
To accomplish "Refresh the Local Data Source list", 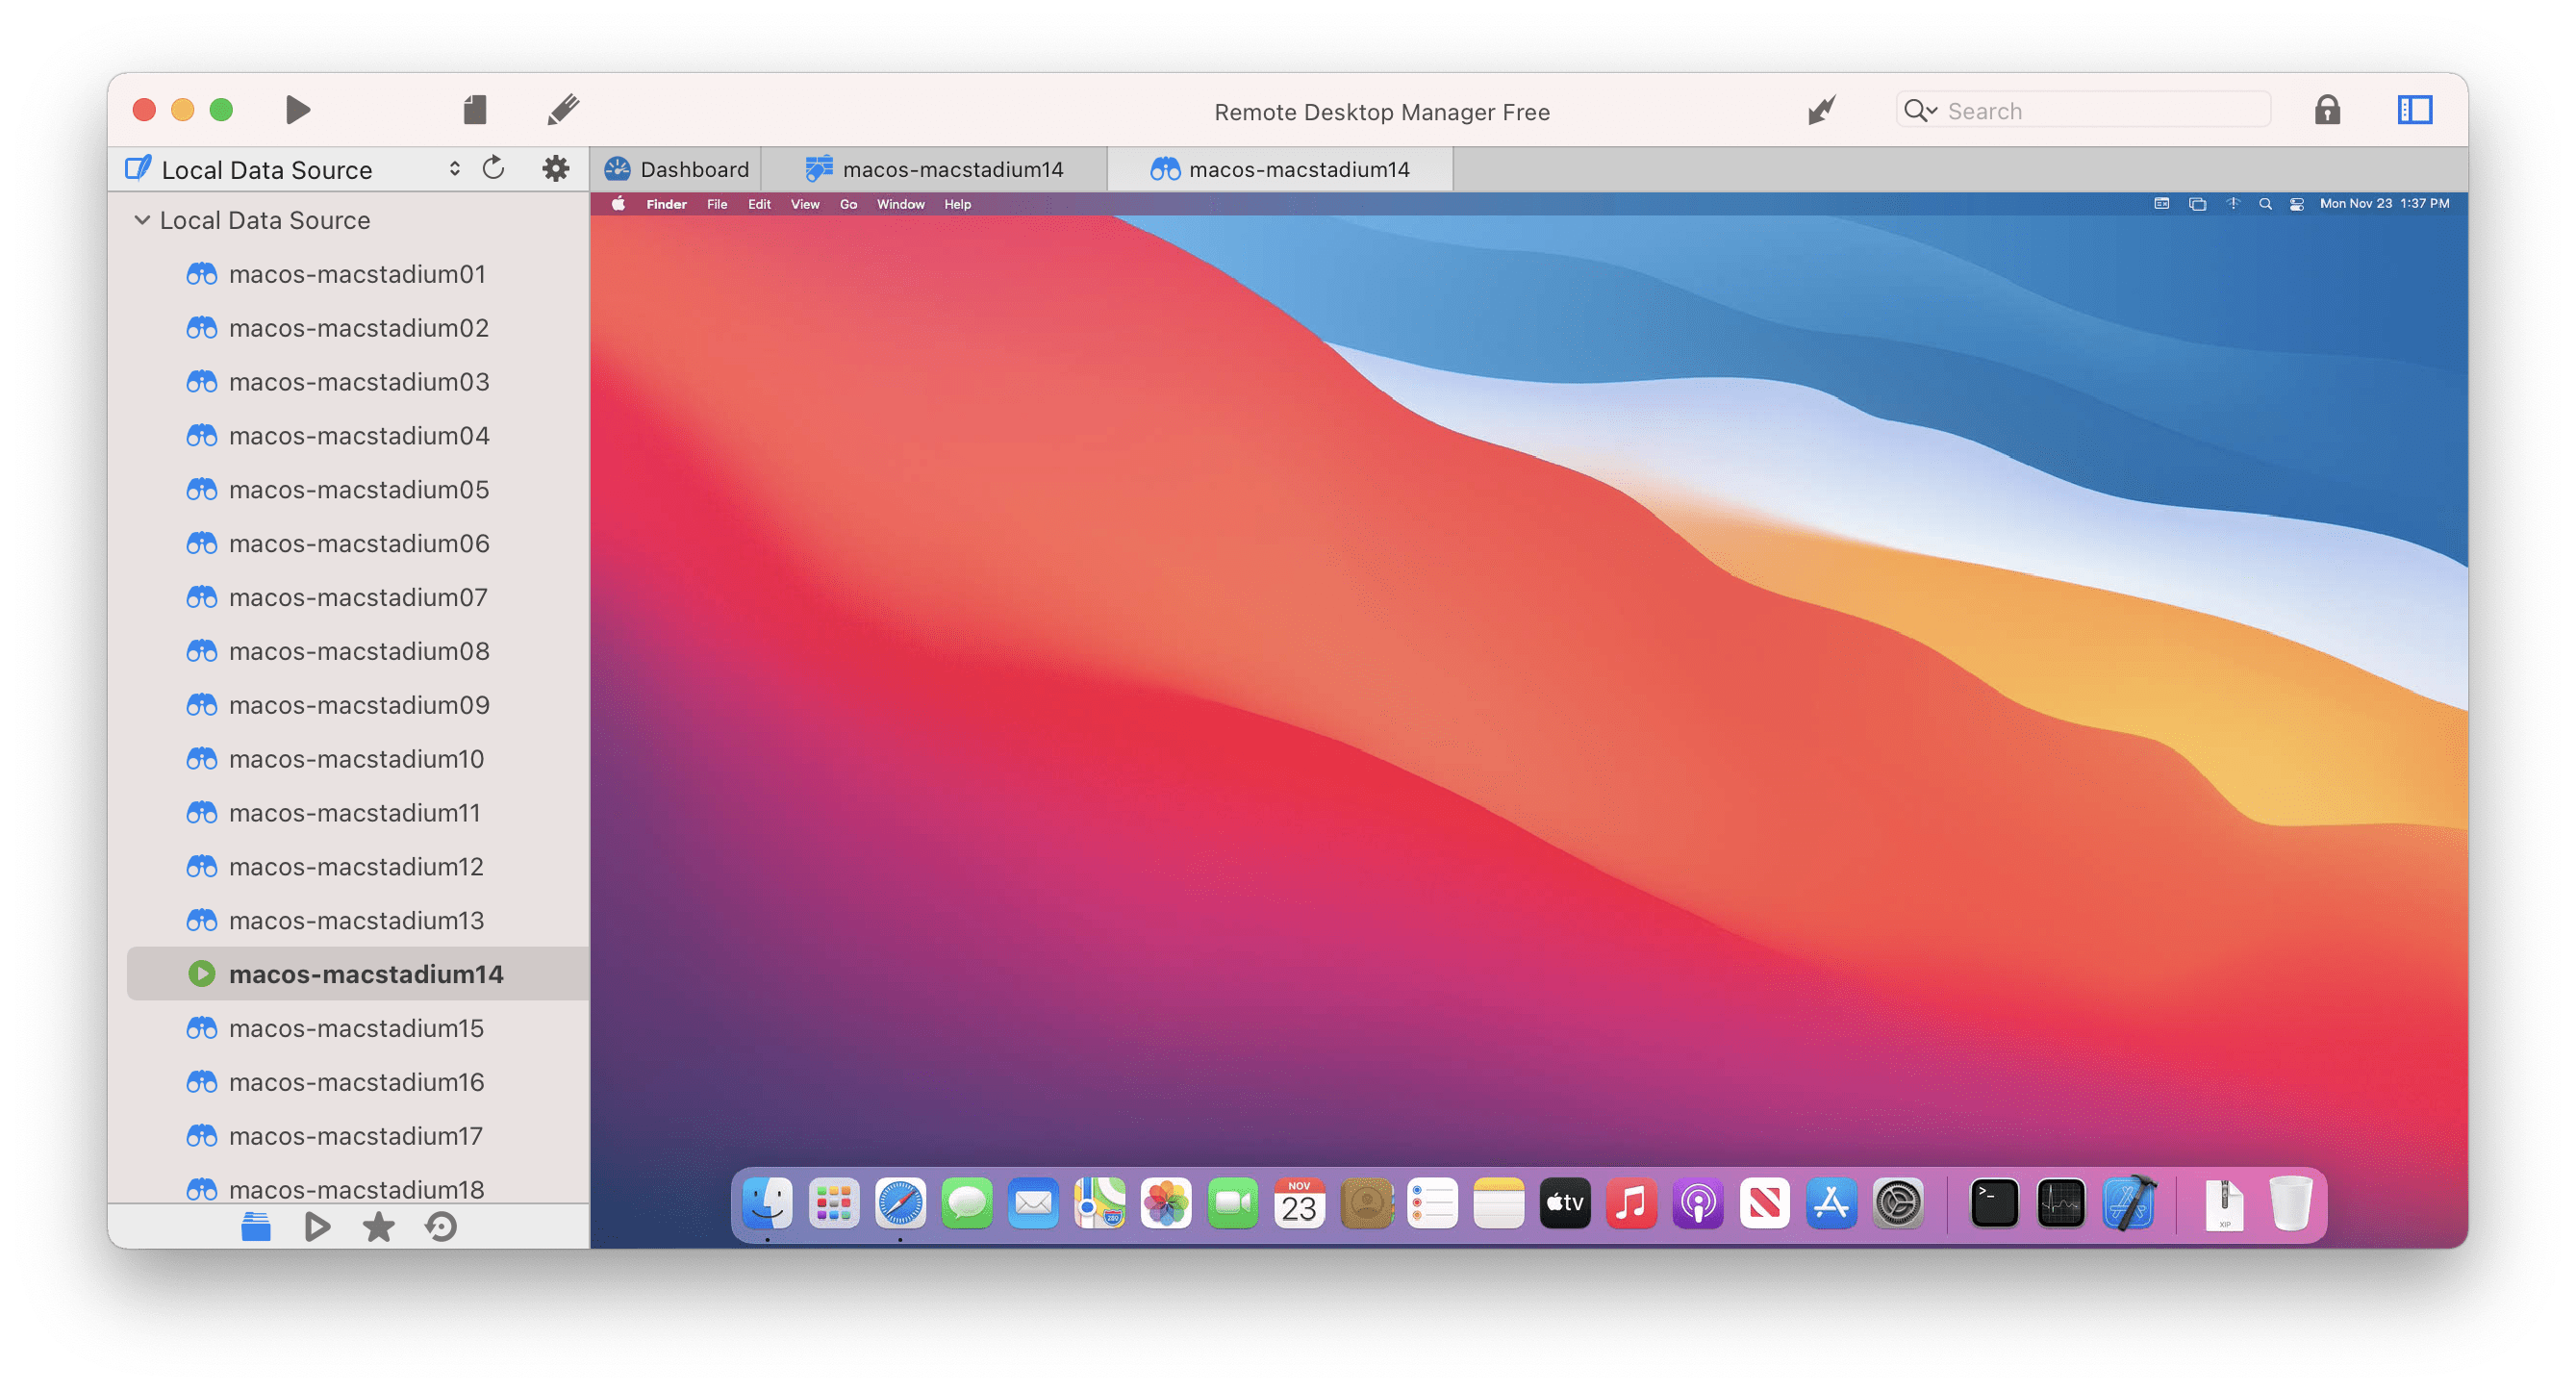I will 493,168.
